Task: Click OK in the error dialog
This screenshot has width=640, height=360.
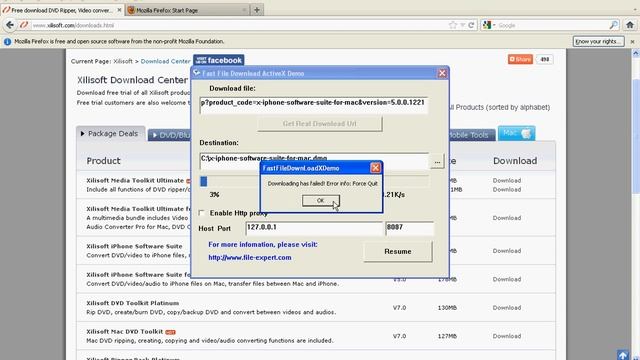Action: tap(320, 200)
